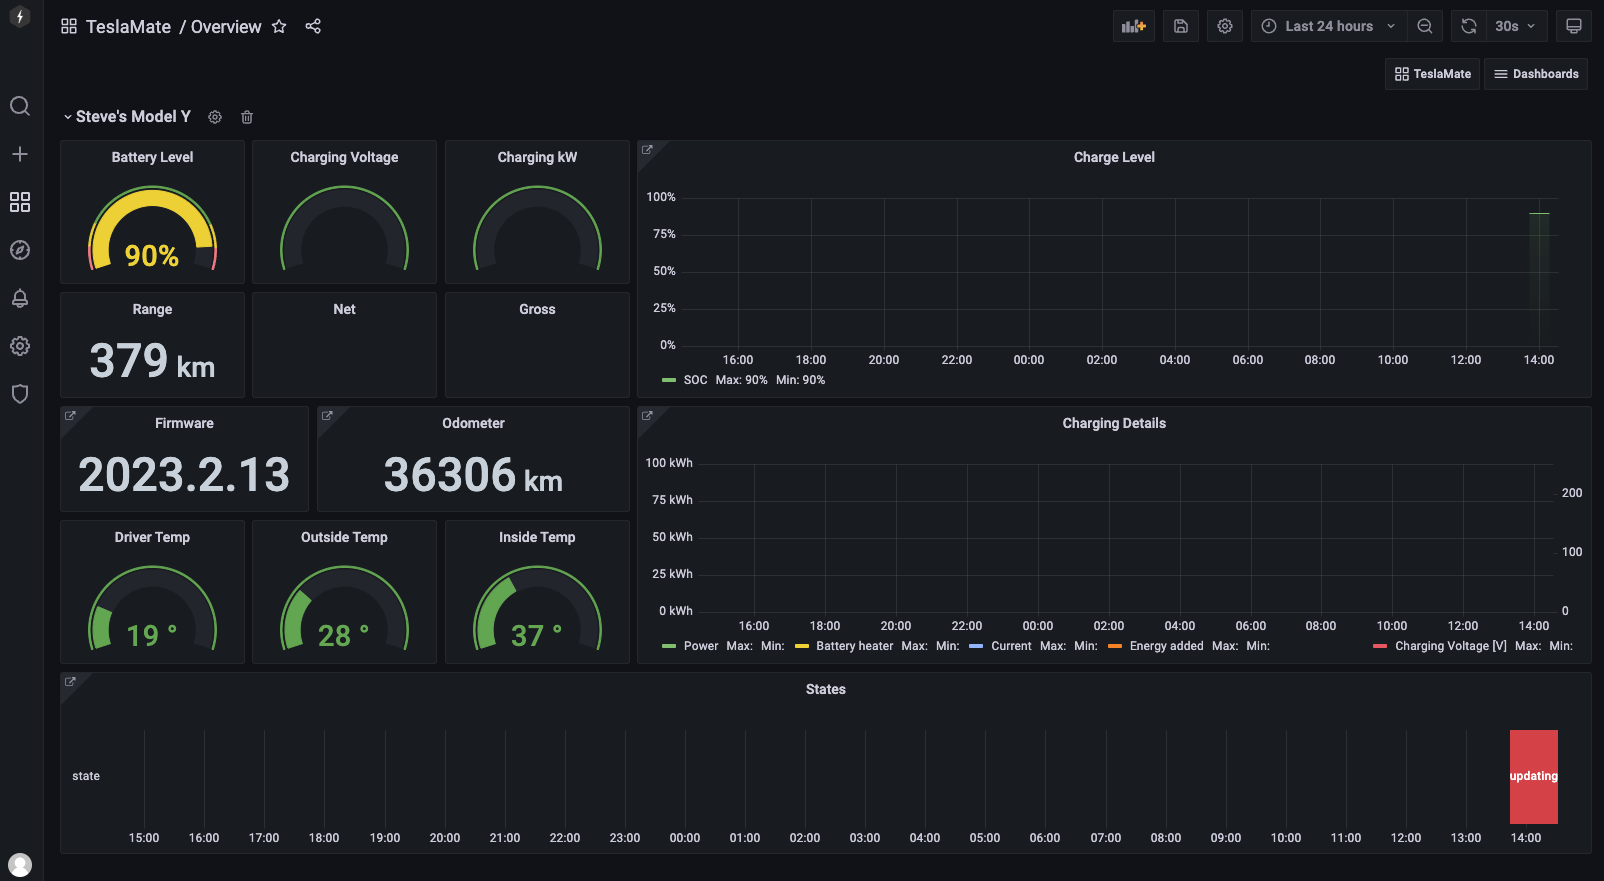Open the Charging Details panel title menu
The width and height of the screenshot is (1604, 881).
(1114, 423)
